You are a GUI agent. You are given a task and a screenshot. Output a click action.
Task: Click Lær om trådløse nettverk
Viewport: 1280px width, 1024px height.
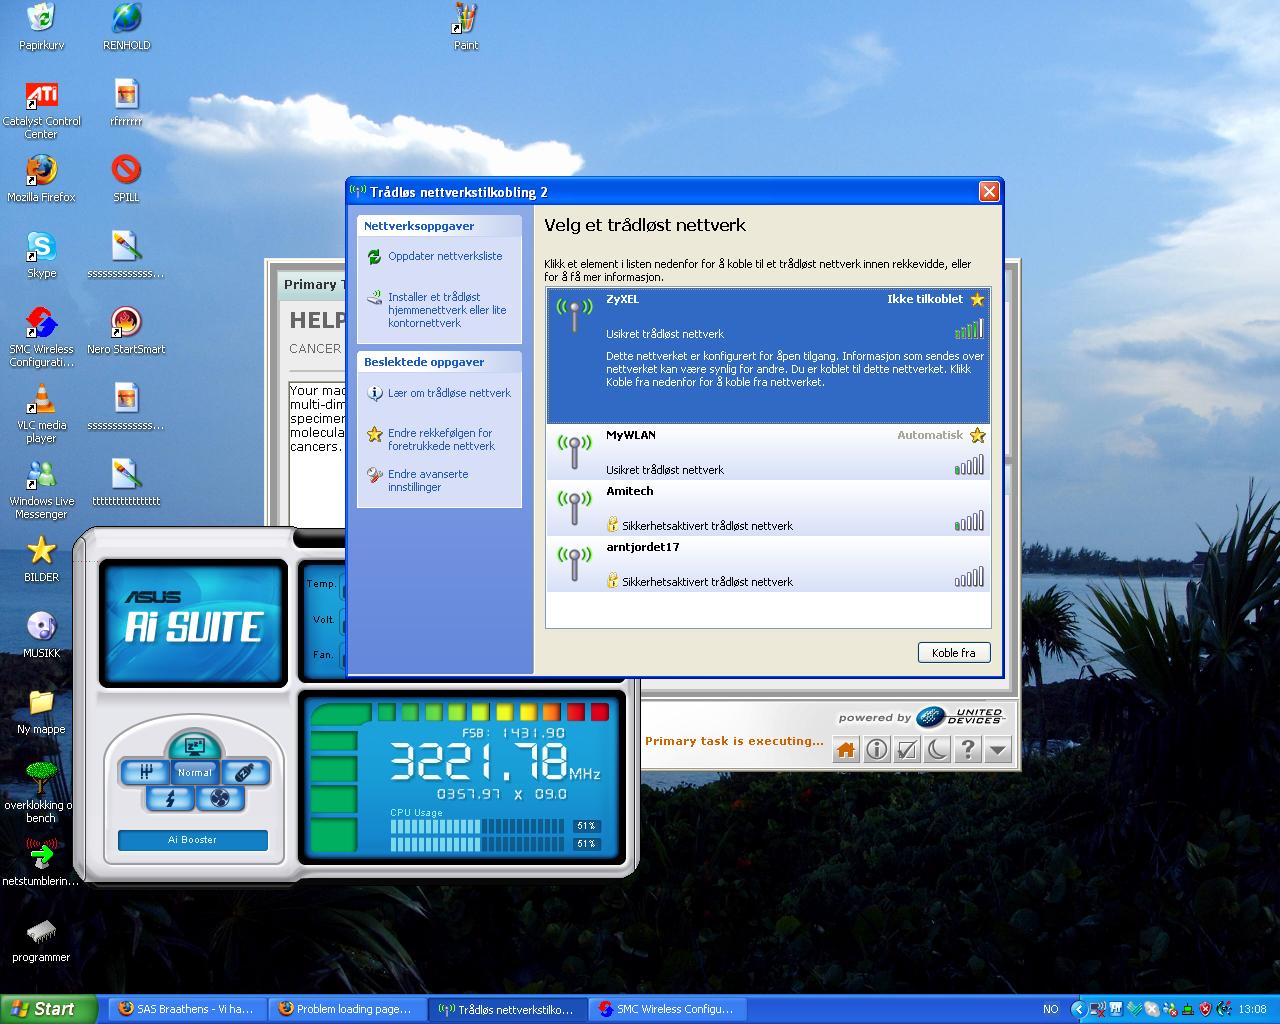[x=449, y=393]
